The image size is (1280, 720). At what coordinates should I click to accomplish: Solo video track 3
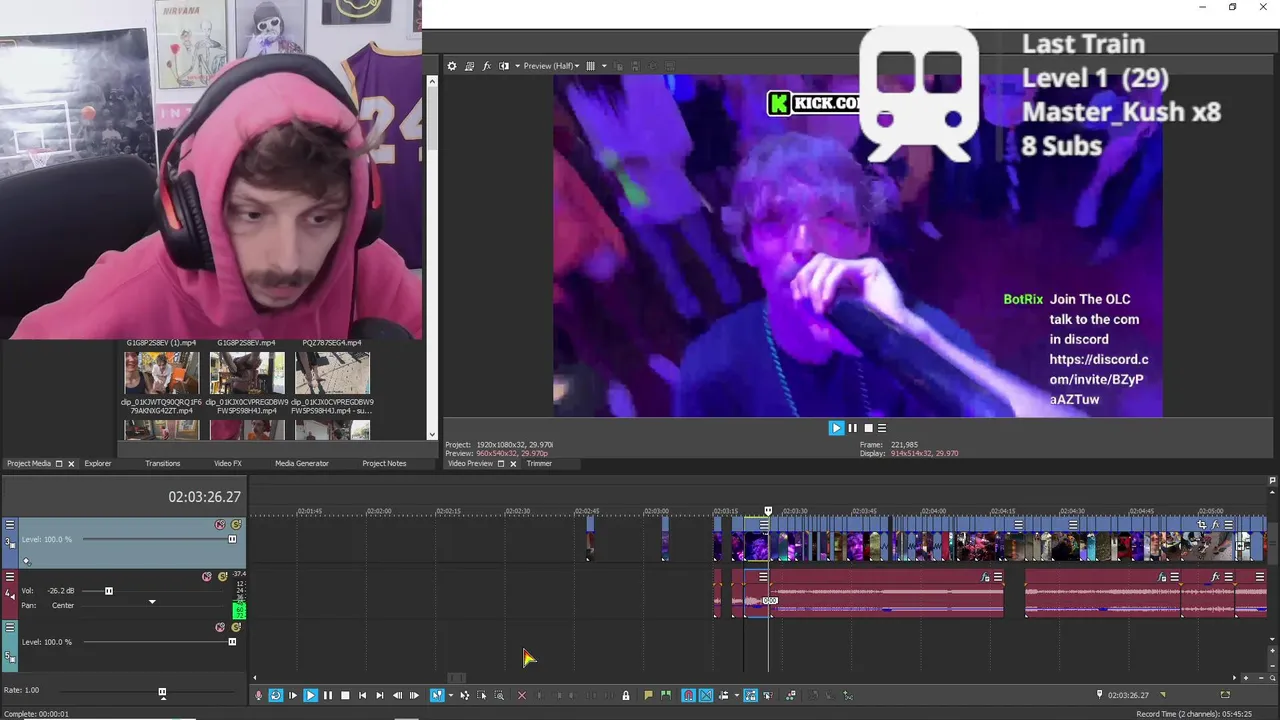pyautogui.click(x=236, y=525)
